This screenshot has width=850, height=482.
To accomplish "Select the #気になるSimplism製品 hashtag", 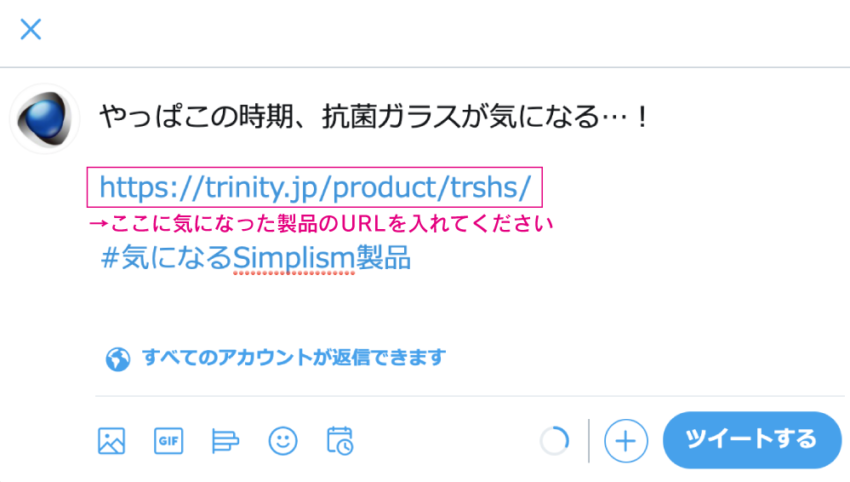I will 256,258.
